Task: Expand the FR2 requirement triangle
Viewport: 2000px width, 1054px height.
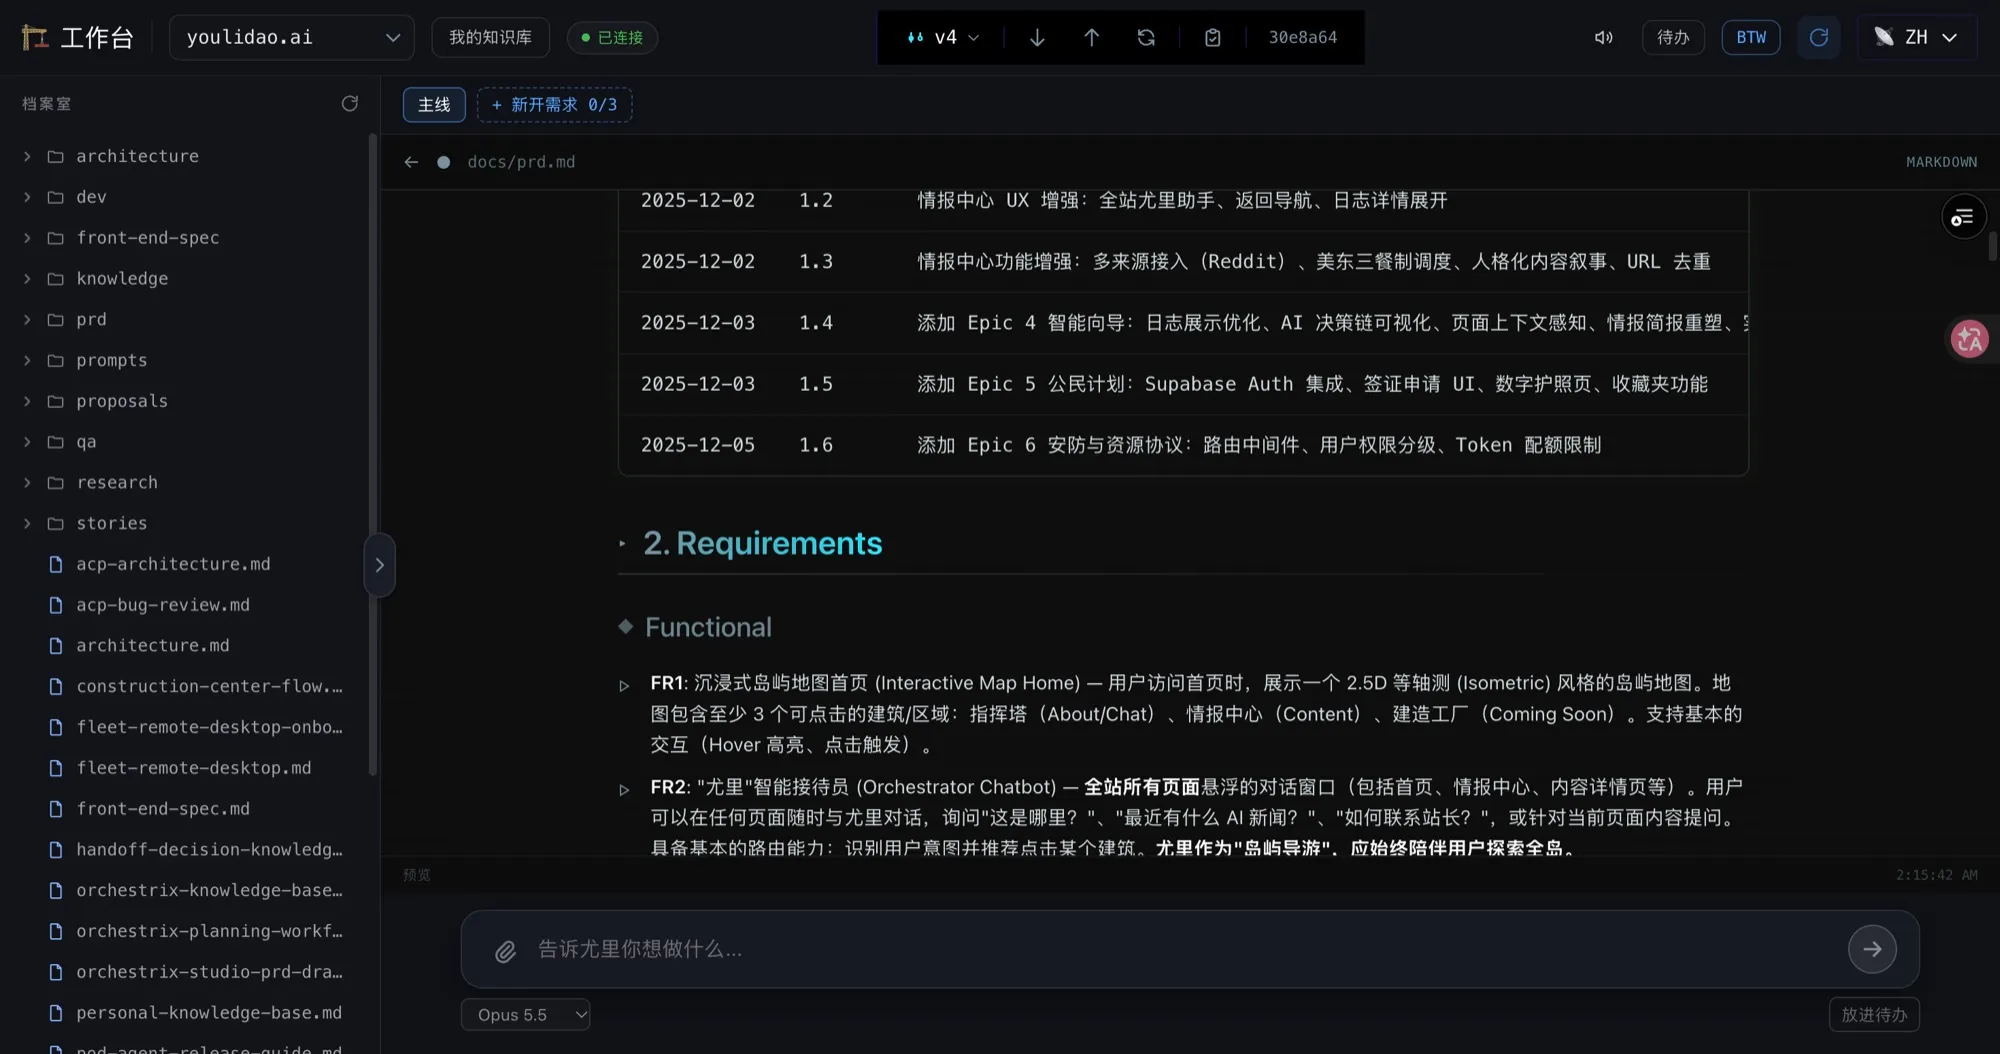Action: pyautogui.click(x=624, y=790)
